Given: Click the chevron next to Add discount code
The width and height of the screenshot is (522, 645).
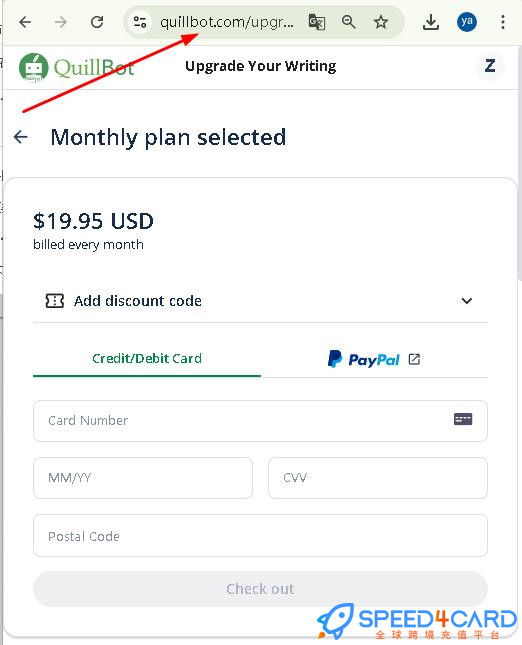Looking at the screenshot, I should 466,301.
